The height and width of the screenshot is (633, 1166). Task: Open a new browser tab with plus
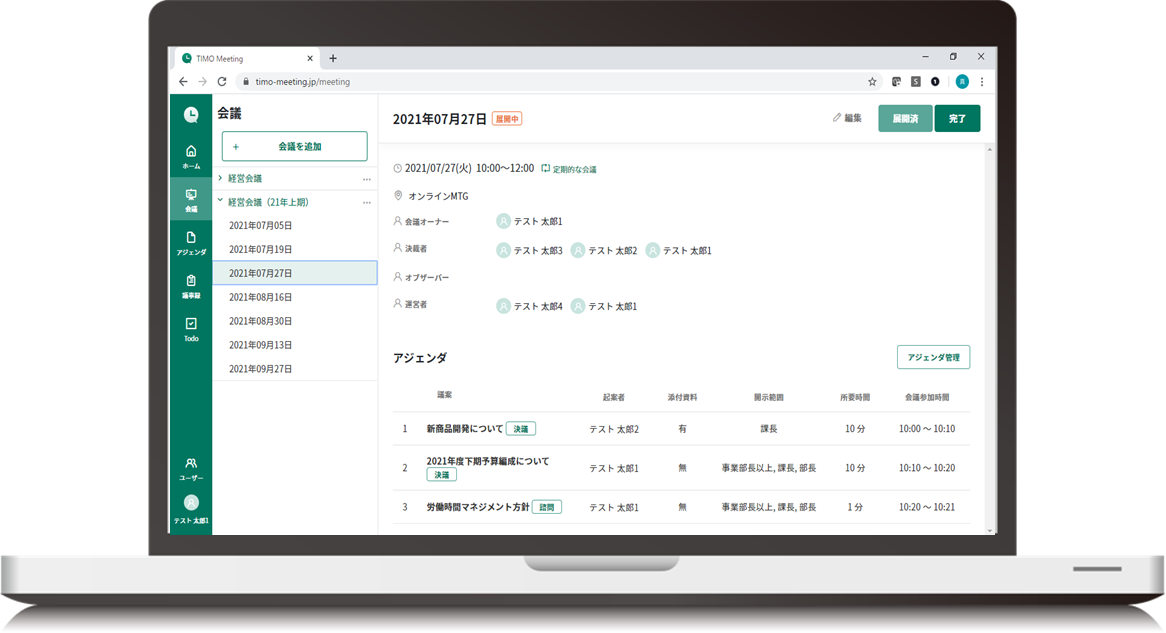click(x=333, y=59)
